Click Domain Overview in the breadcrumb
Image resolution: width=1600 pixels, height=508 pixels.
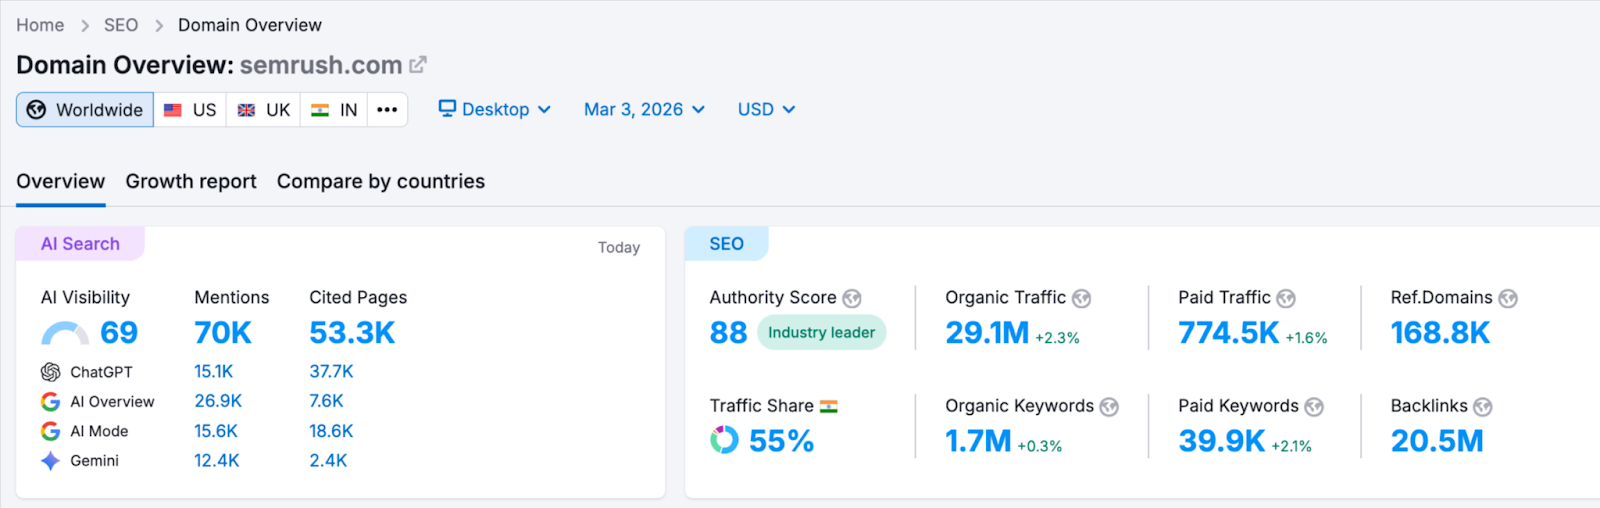pos(250,25)
